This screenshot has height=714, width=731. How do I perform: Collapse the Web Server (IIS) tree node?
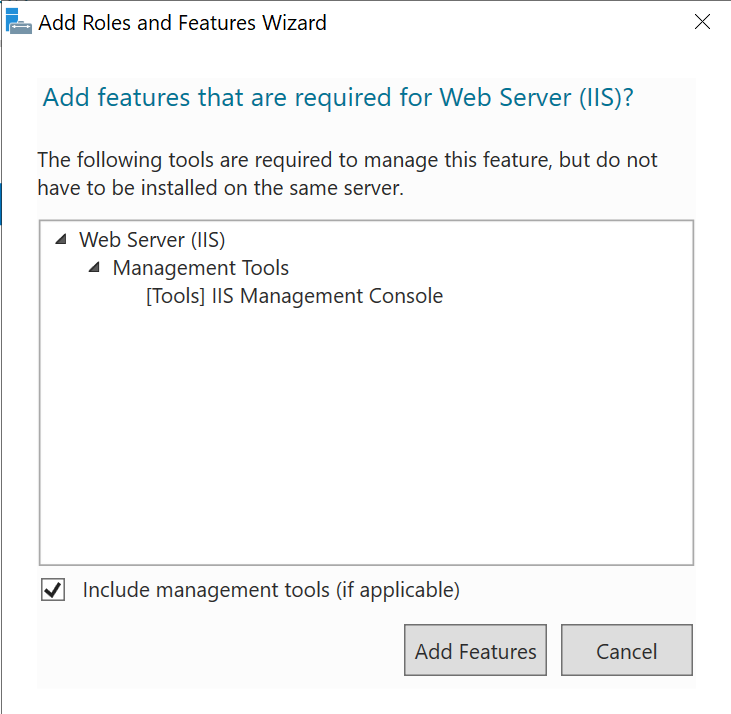tap(62, 240)
